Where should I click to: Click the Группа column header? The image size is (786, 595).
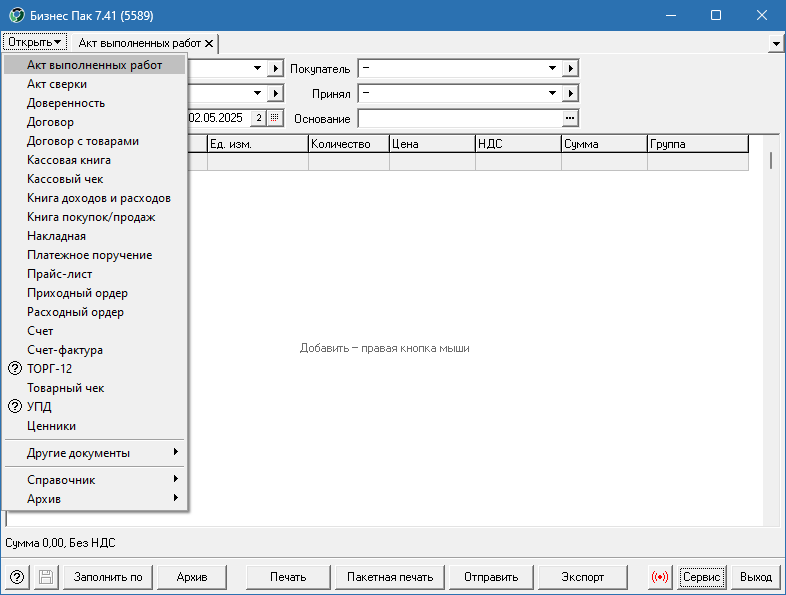[x=698, y=144]
